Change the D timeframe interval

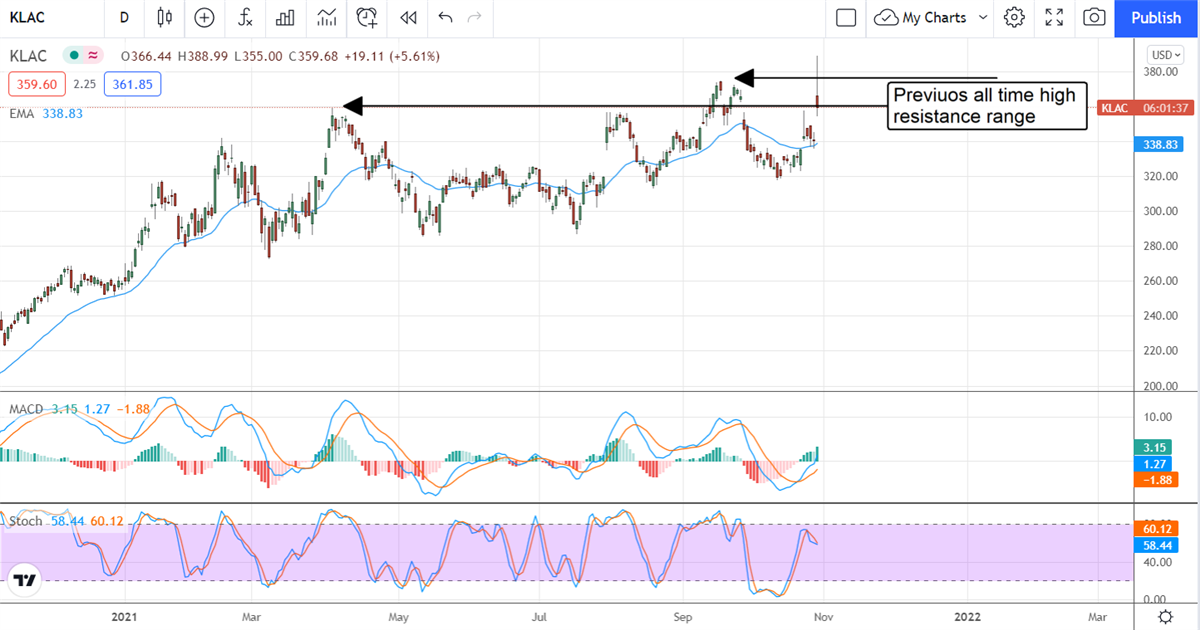(x=124, y=17)
